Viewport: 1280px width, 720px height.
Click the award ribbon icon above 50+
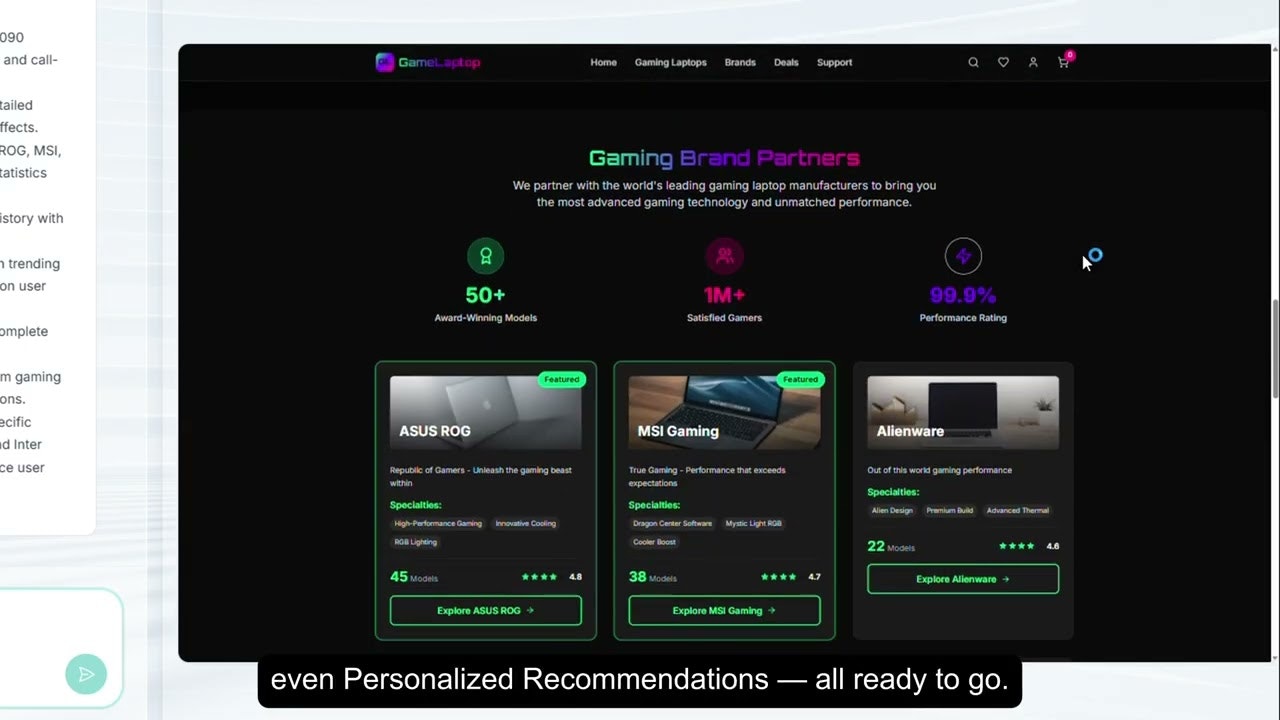[x=486, y=256]
